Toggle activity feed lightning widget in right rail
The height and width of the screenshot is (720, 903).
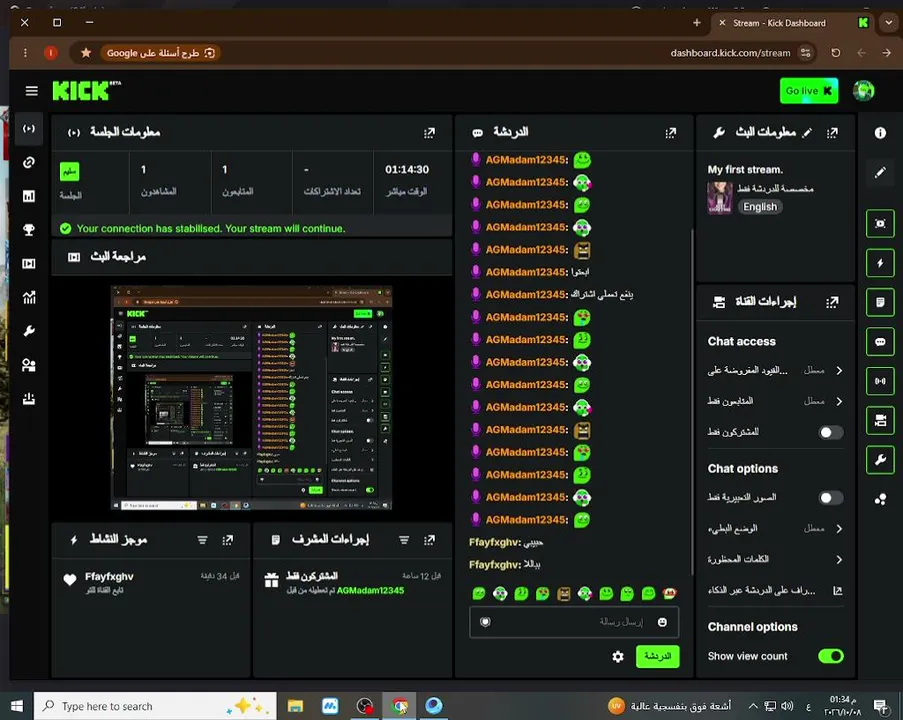click(880, 263)
